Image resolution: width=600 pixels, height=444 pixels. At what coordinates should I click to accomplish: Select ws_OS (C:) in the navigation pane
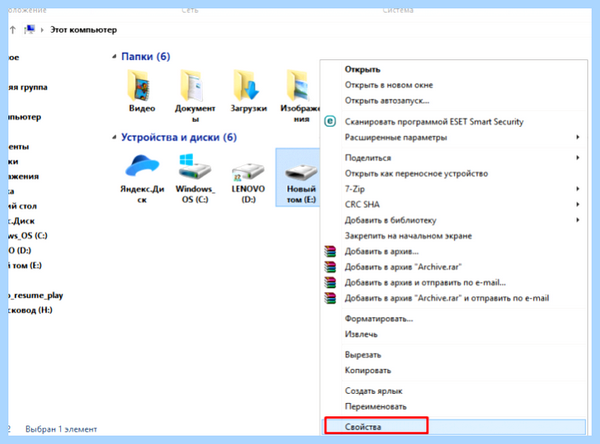click(28, 235)
